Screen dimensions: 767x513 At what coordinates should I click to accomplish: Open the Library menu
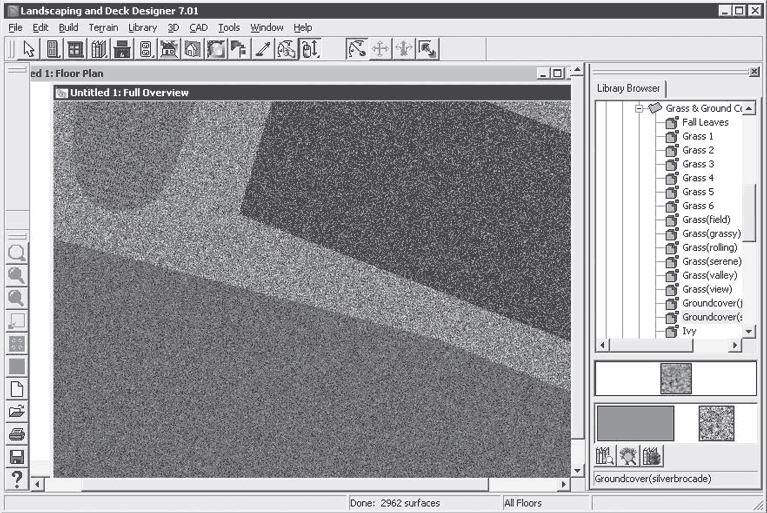[143, 28]
